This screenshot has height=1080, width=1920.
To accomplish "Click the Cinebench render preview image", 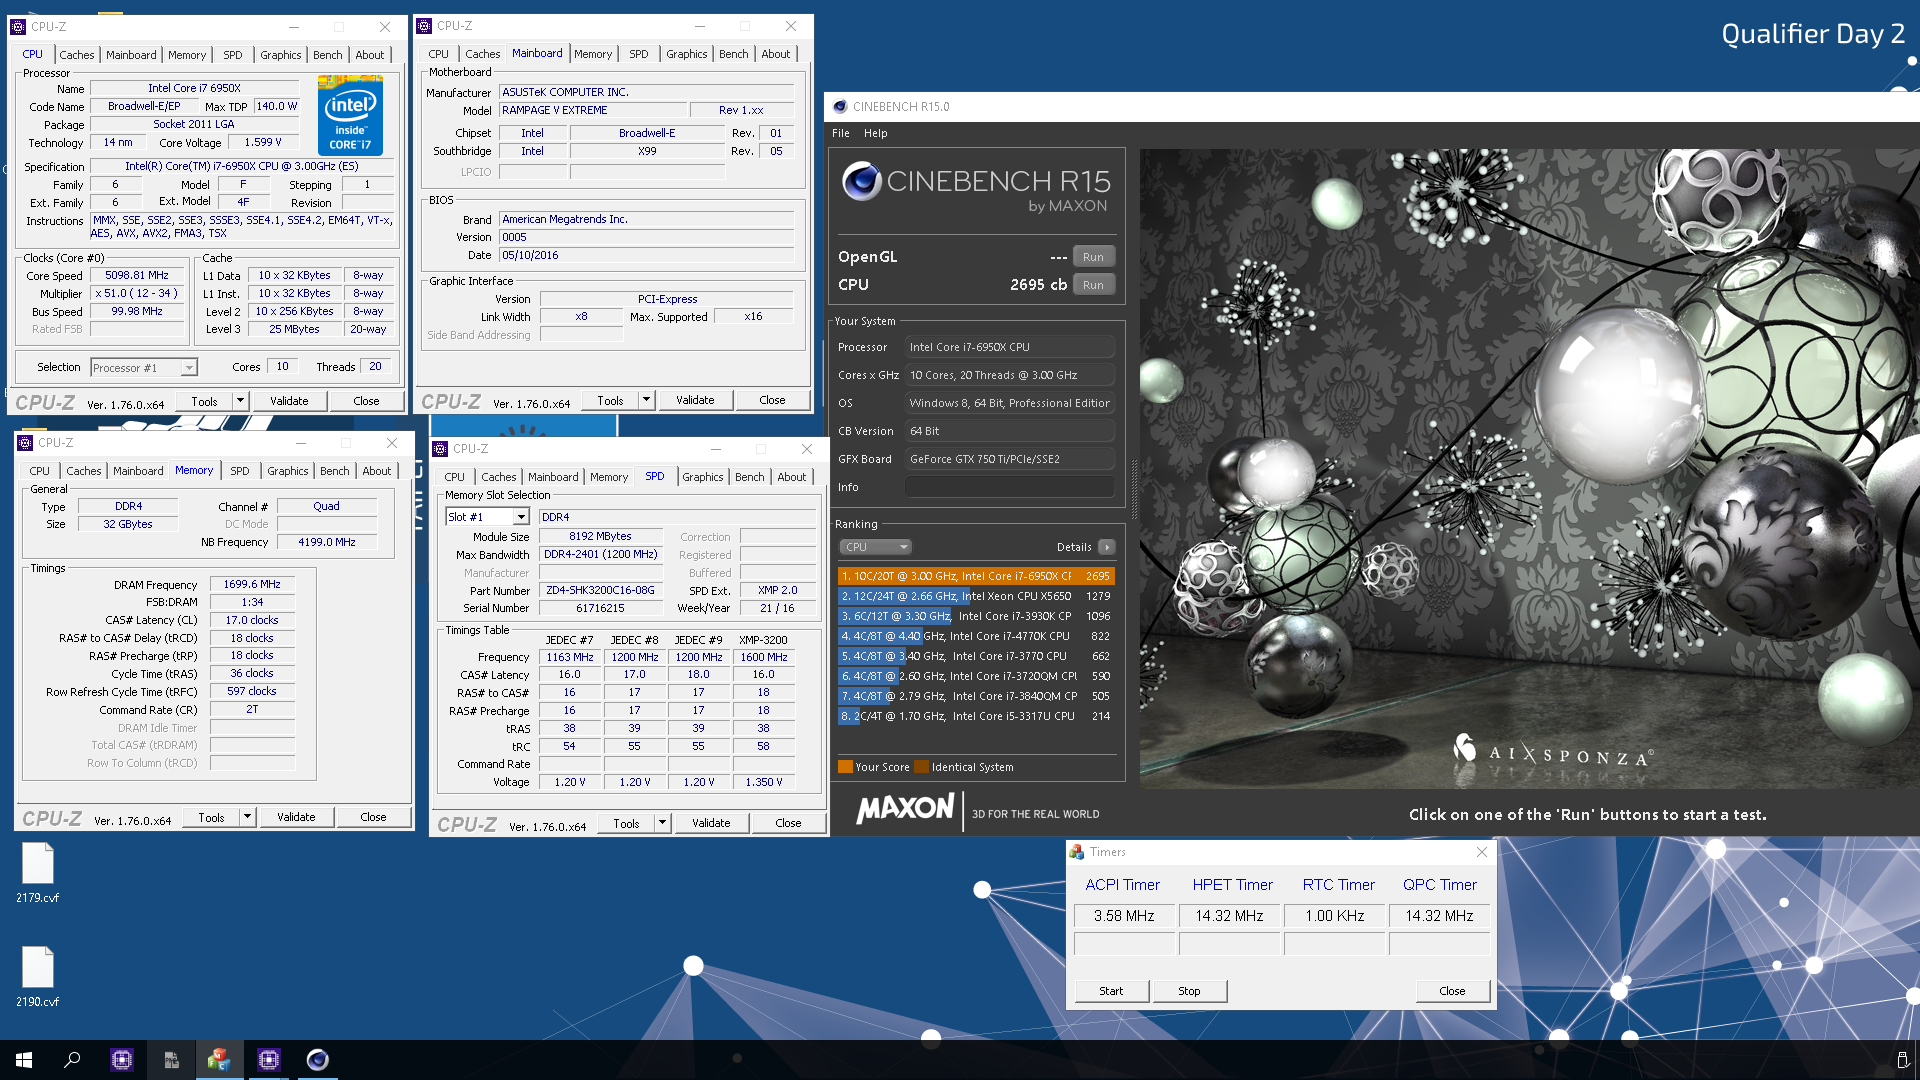I will pyautogui.click(x=1529, y=470).
